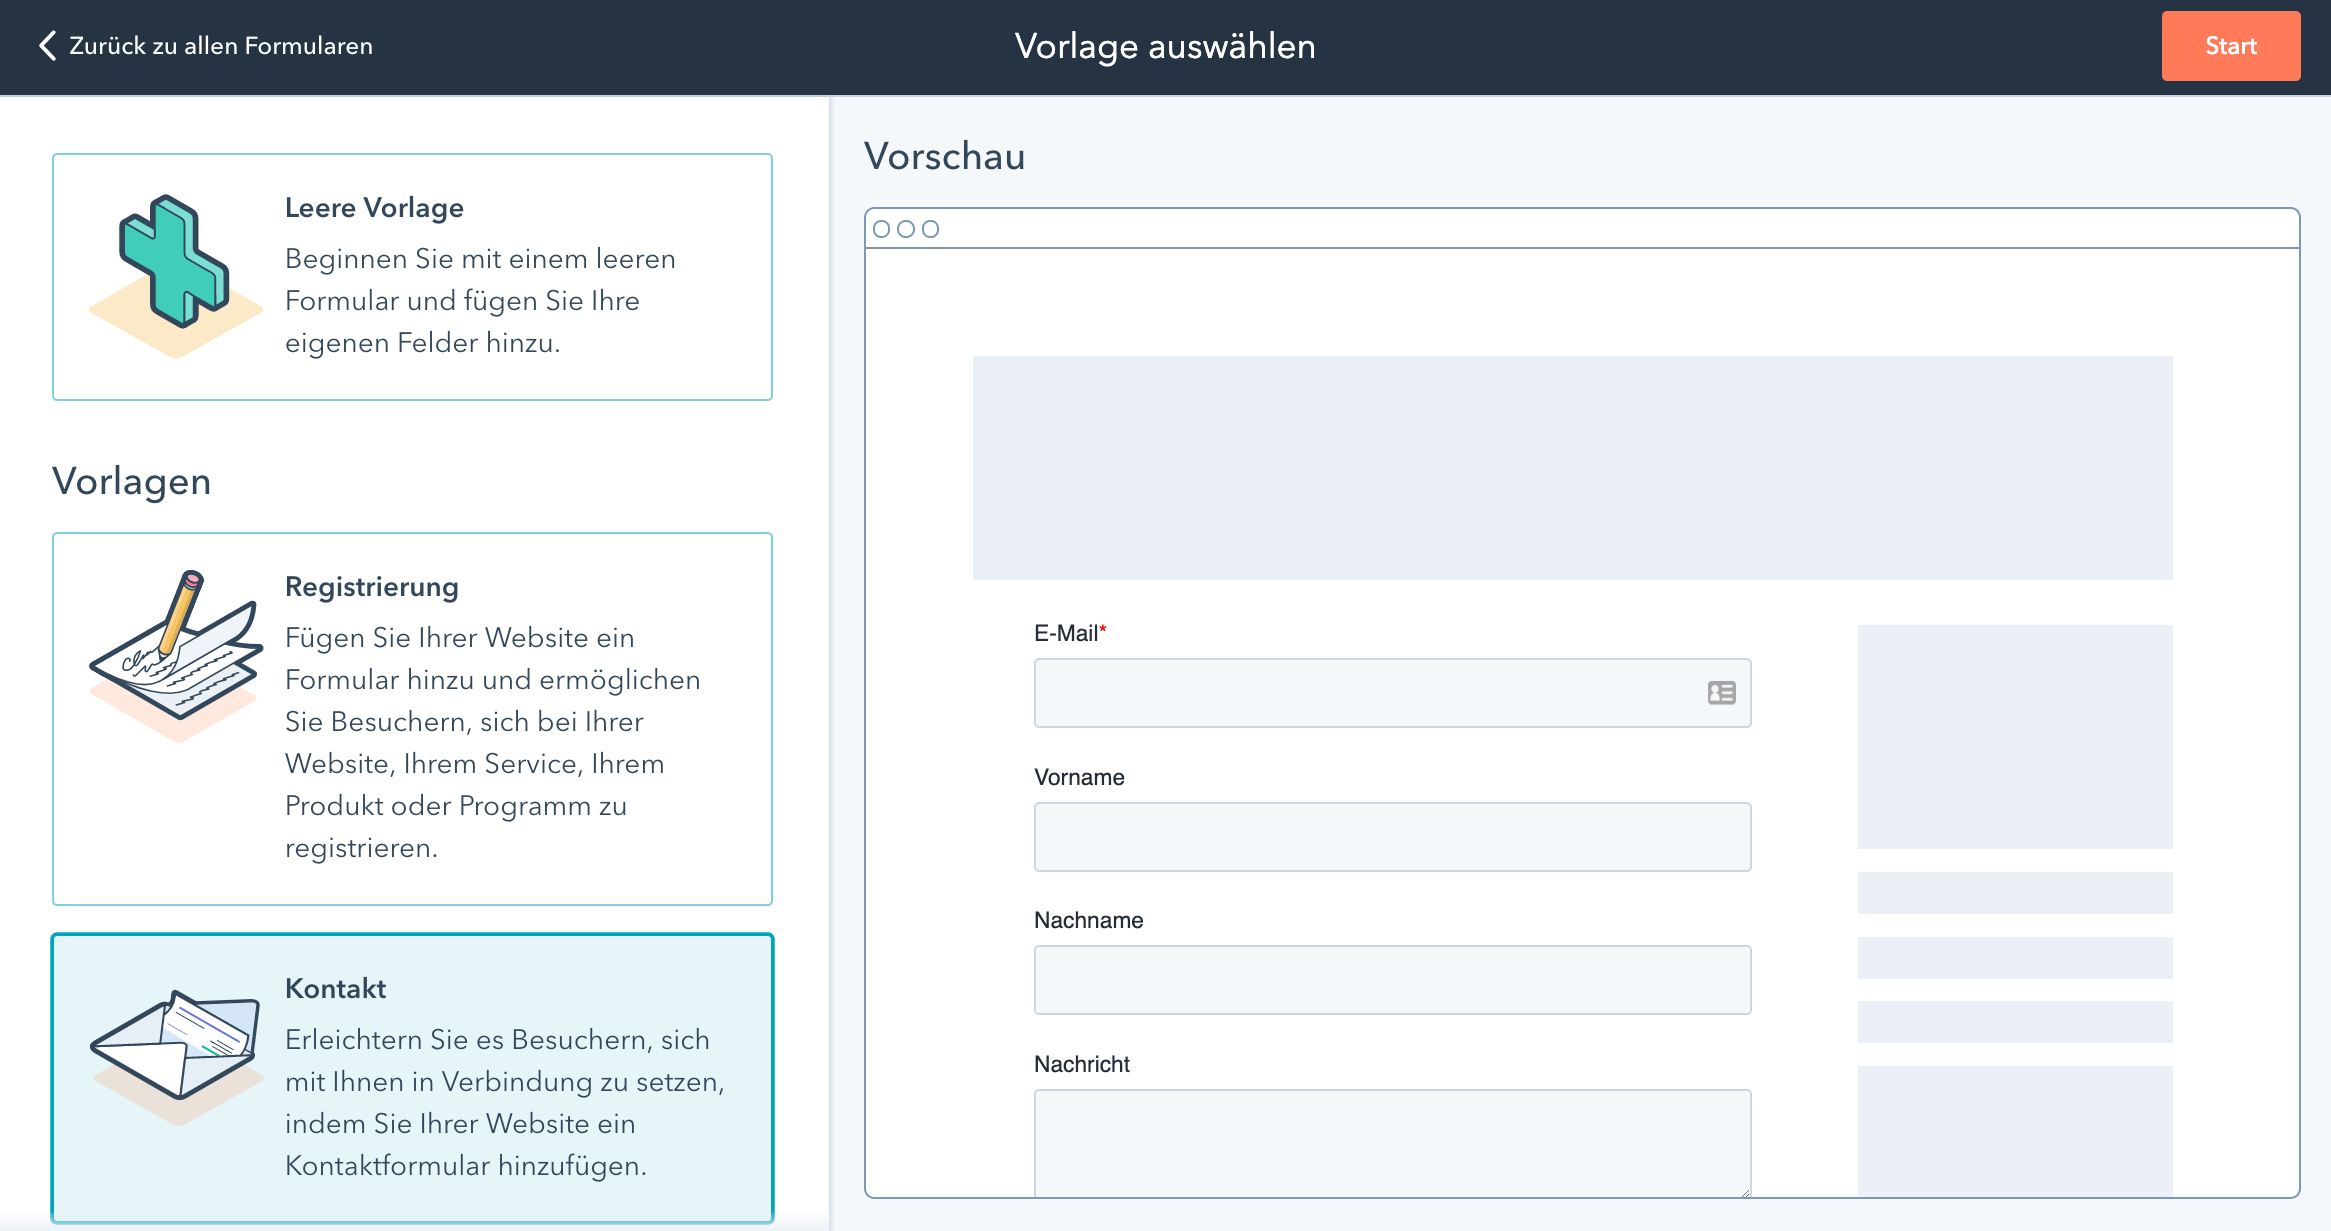Click the contact card icon in E-Mail field
Viewport: 2331px width, 1231px height.
(1721, 693)
